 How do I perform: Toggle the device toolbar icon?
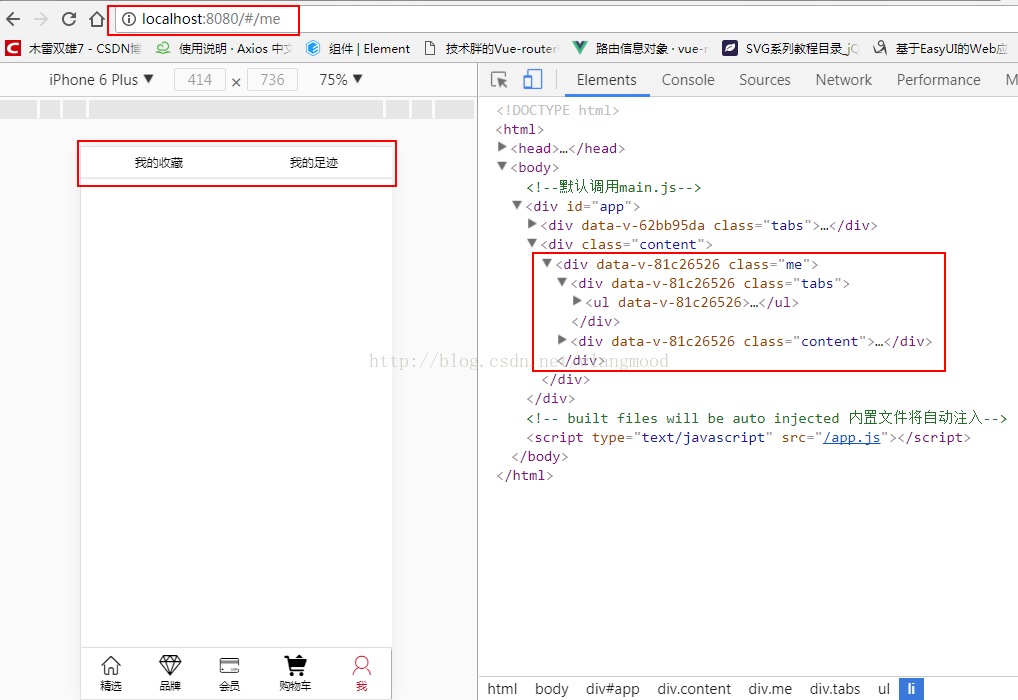point(532,79)
